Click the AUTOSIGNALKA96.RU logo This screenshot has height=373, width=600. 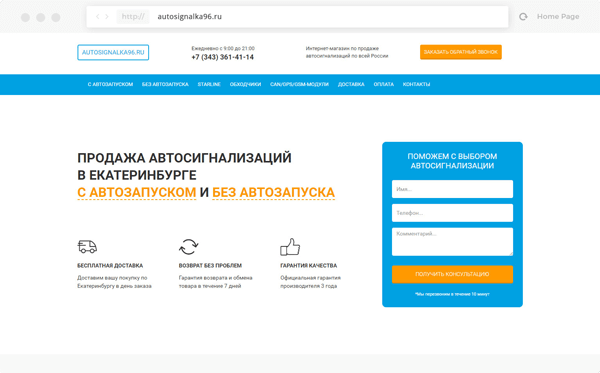tap(113, 52)
